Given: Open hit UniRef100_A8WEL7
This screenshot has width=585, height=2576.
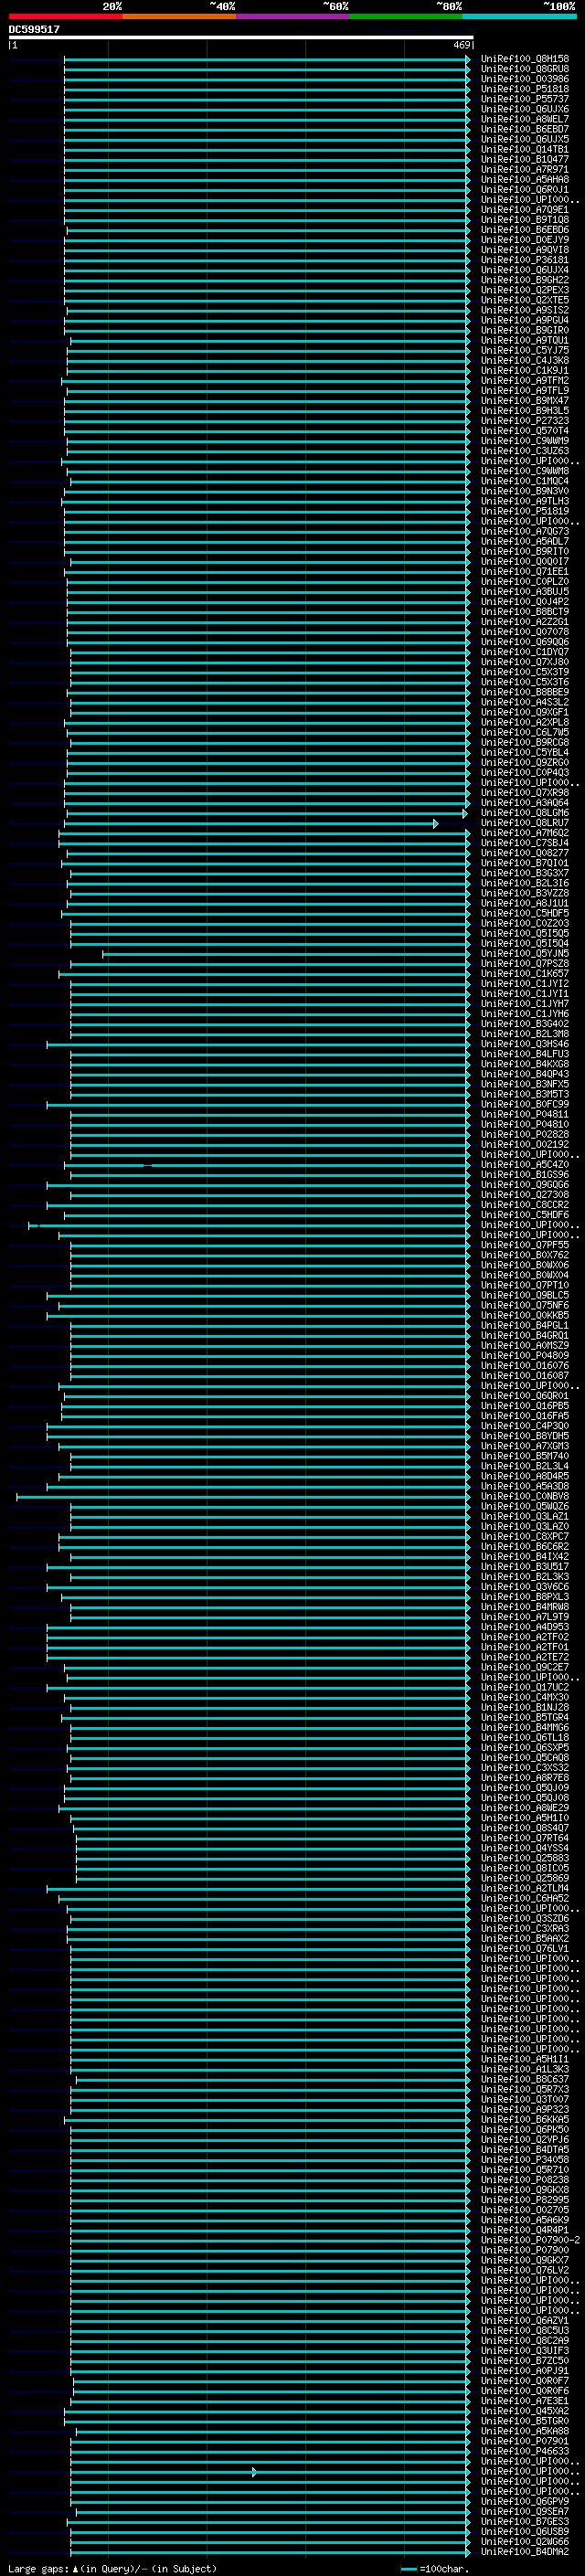Looking at the screenshot, I should tap(524, 119).
